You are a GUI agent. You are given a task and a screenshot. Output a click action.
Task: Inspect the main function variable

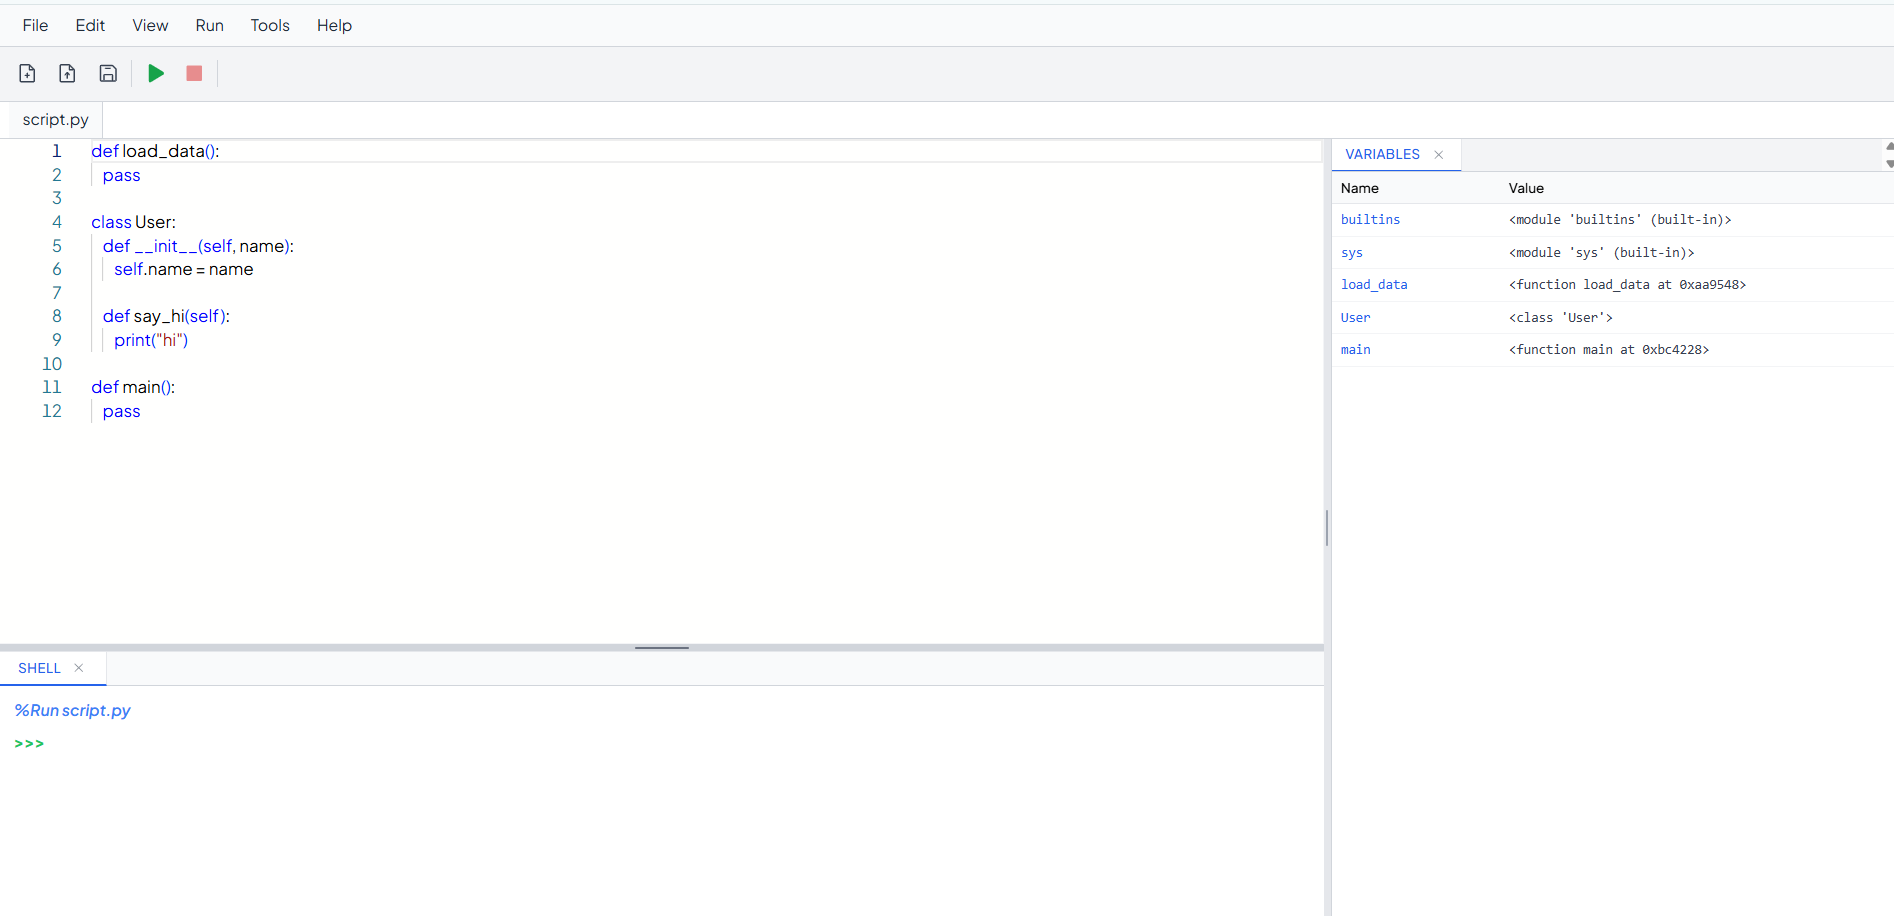point(1355,349)
